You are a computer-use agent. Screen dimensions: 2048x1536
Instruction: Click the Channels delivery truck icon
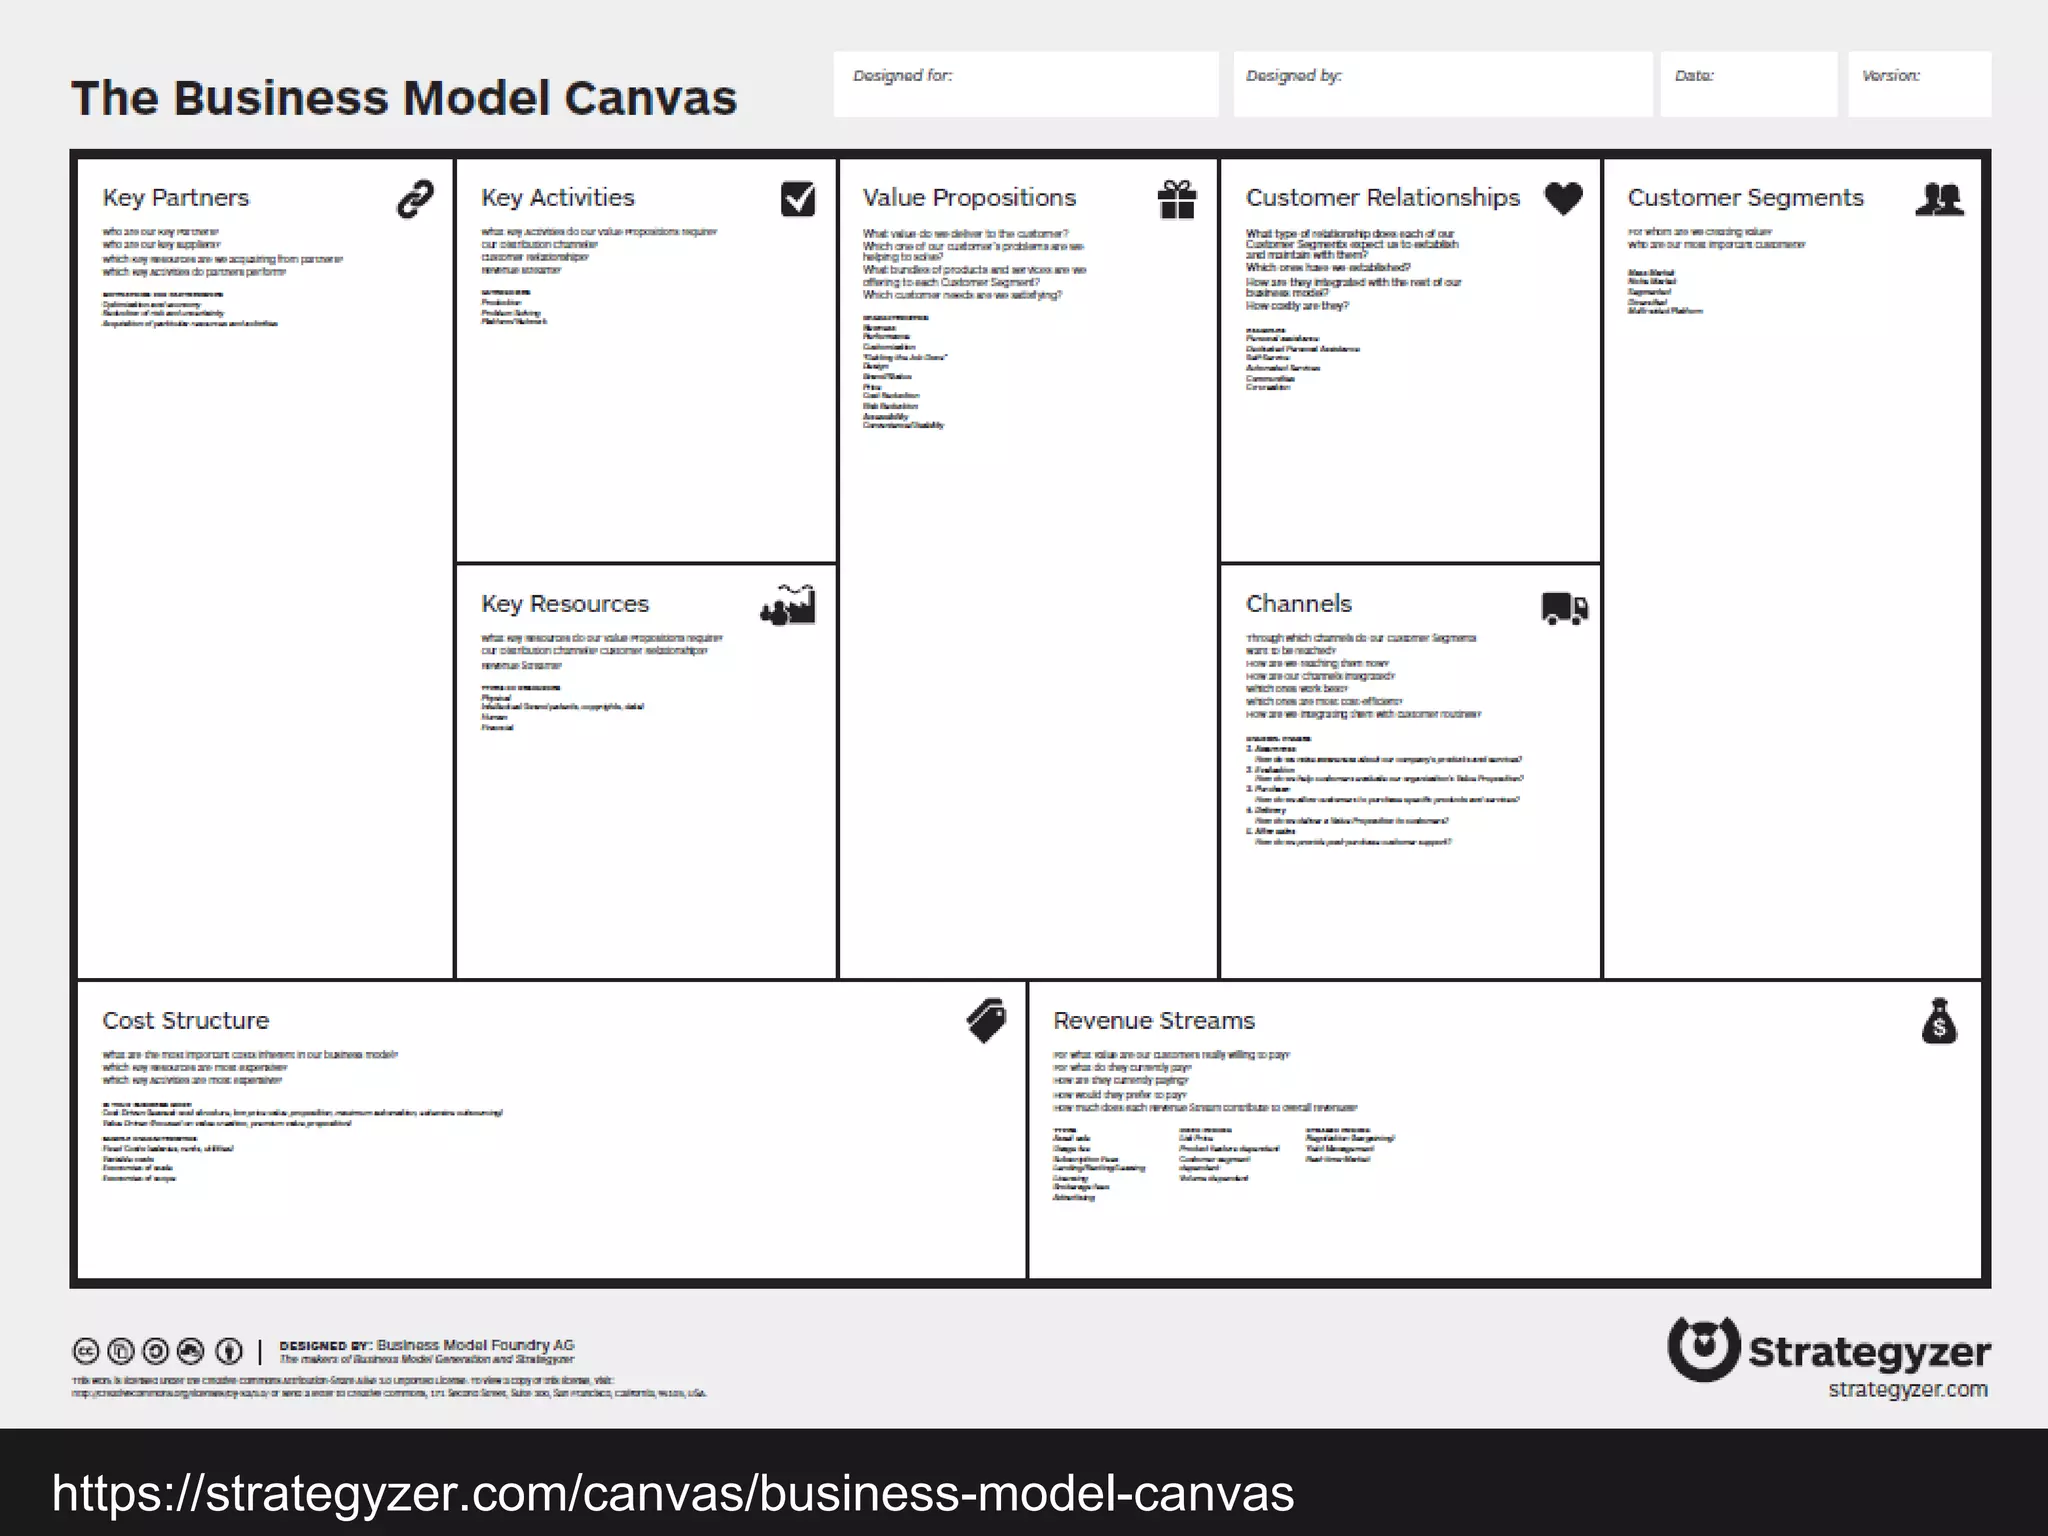click(1565, 608)
